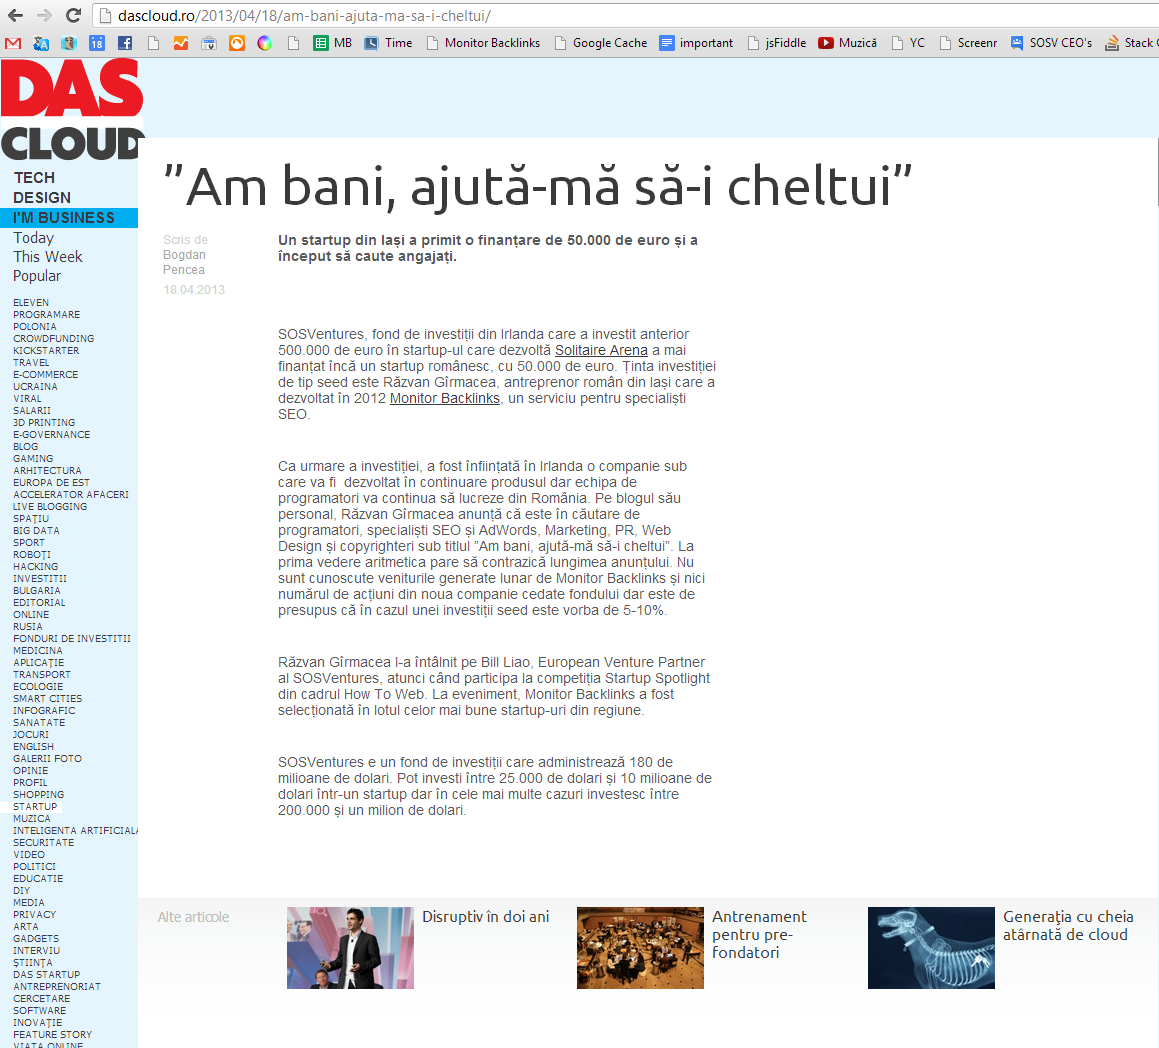
Task: Reload the page with the refresh icon
Action: [x=73, y=16]
